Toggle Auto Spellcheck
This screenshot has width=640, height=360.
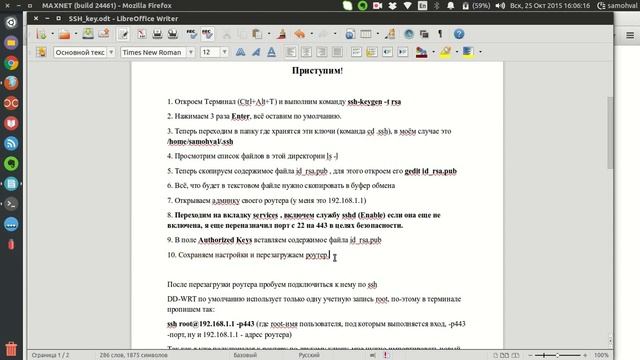tap(207, 34)
